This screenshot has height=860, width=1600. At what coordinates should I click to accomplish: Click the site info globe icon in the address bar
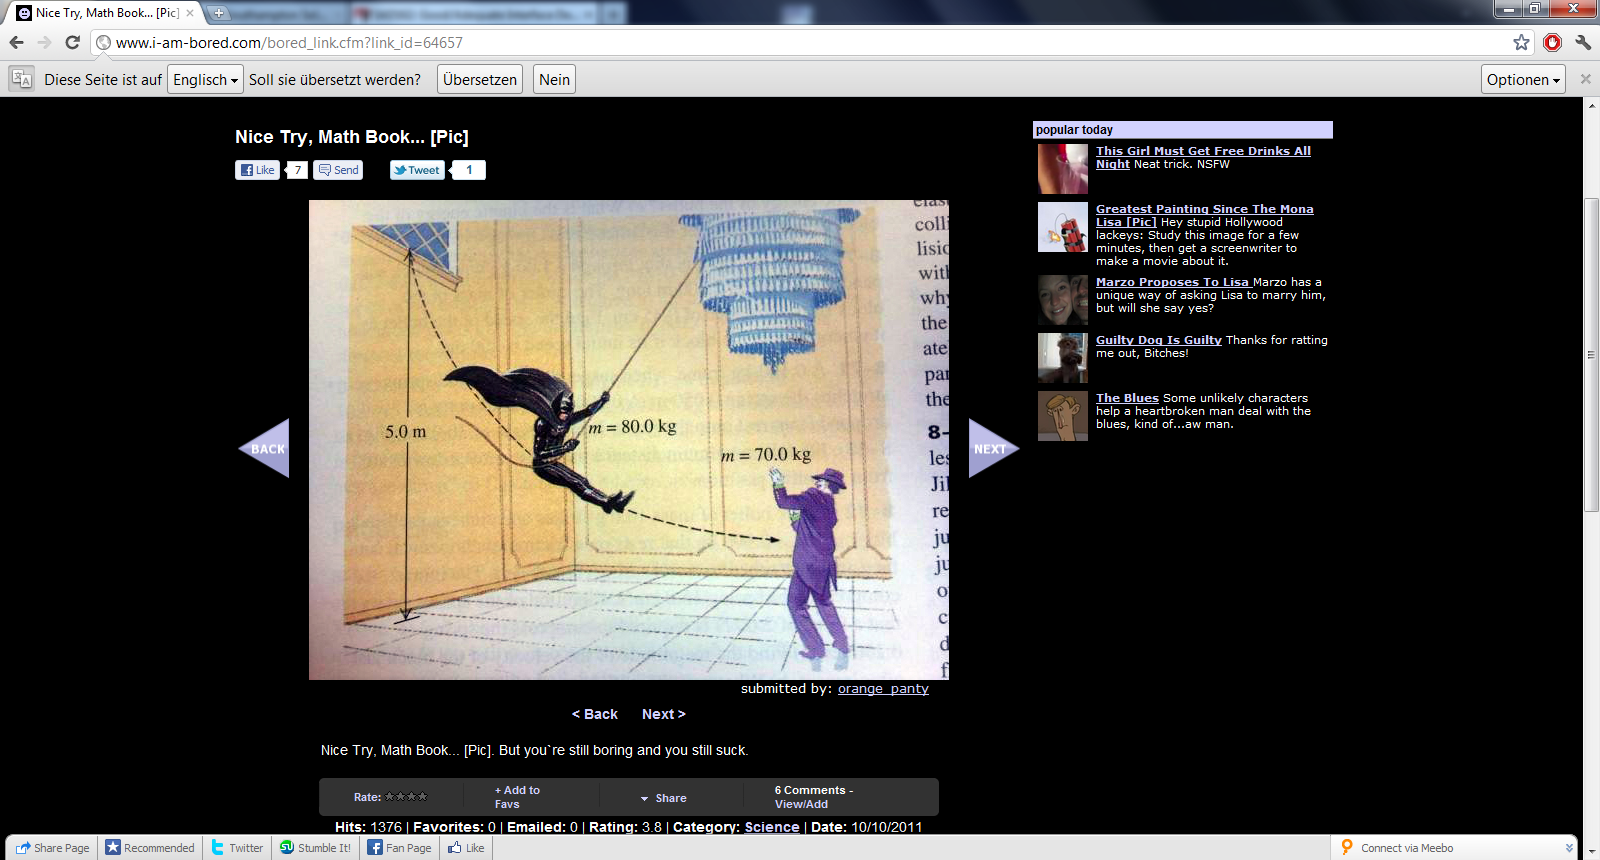tap(103, 42)
